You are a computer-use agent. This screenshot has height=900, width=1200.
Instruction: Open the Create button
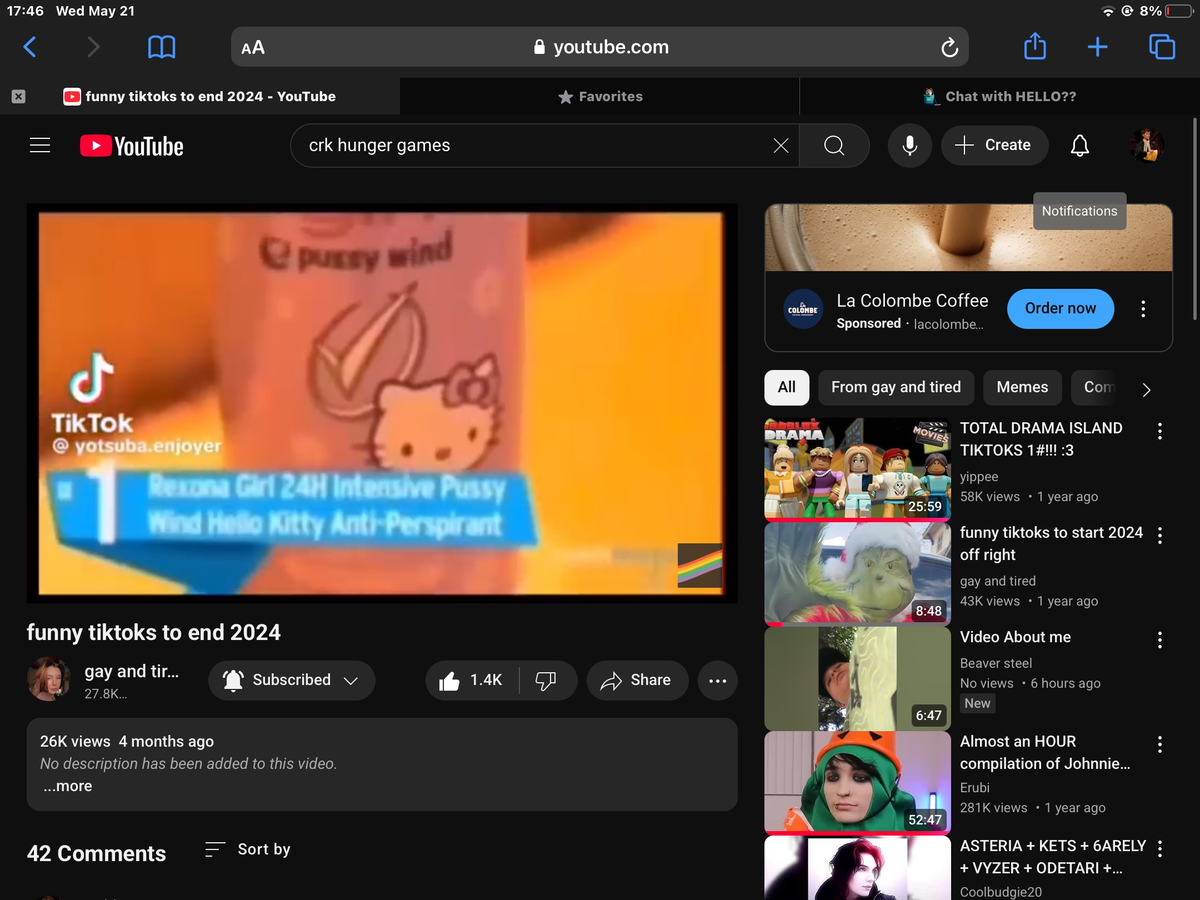(x=994, y=145)
